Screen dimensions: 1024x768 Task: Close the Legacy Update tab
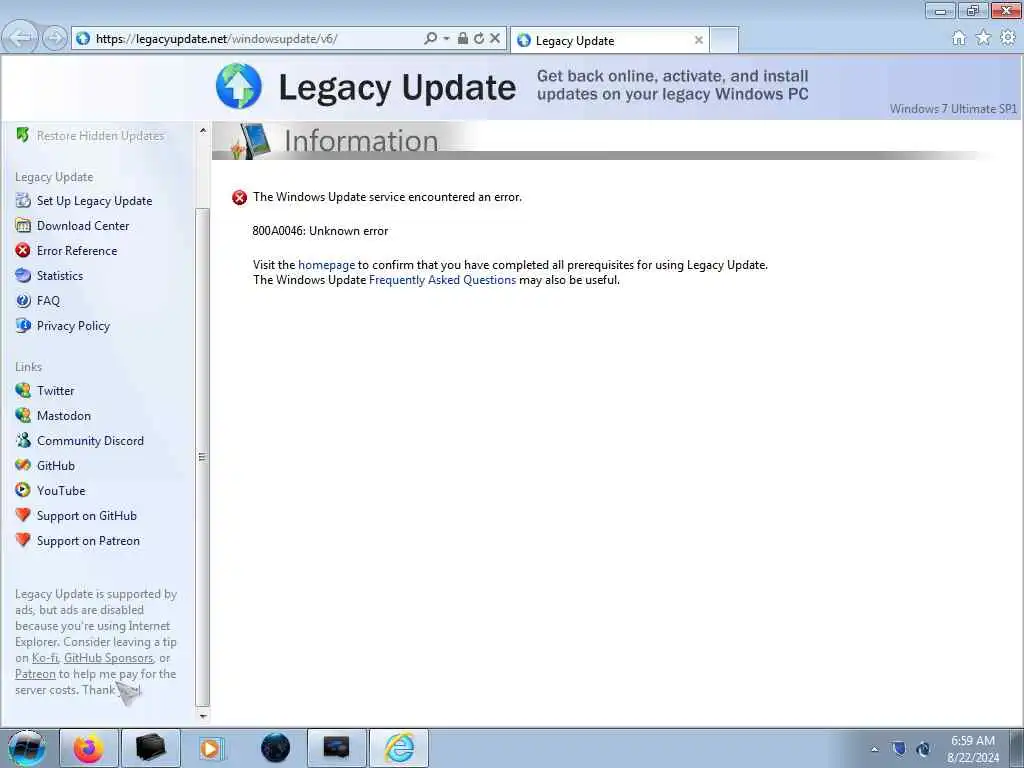pyautogui.click(x=698, y=40)
